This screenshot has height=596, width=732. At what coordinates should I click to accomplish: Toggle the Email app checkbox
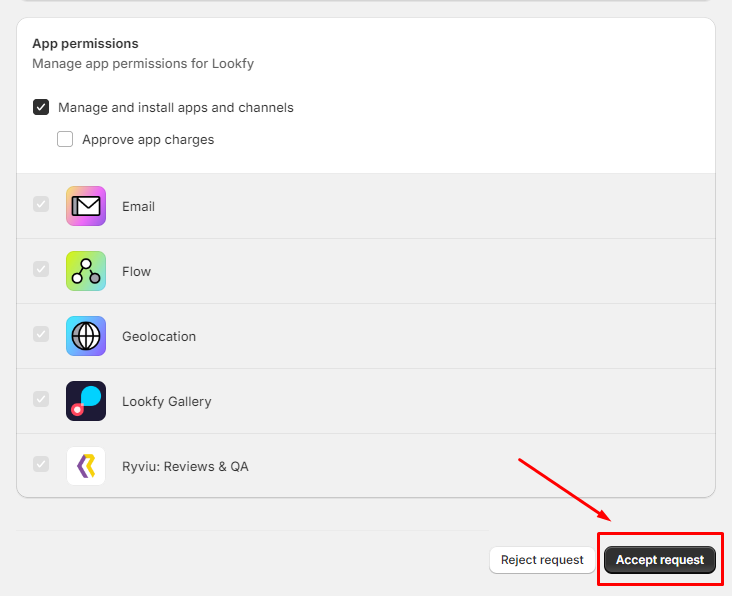[41, 204]
